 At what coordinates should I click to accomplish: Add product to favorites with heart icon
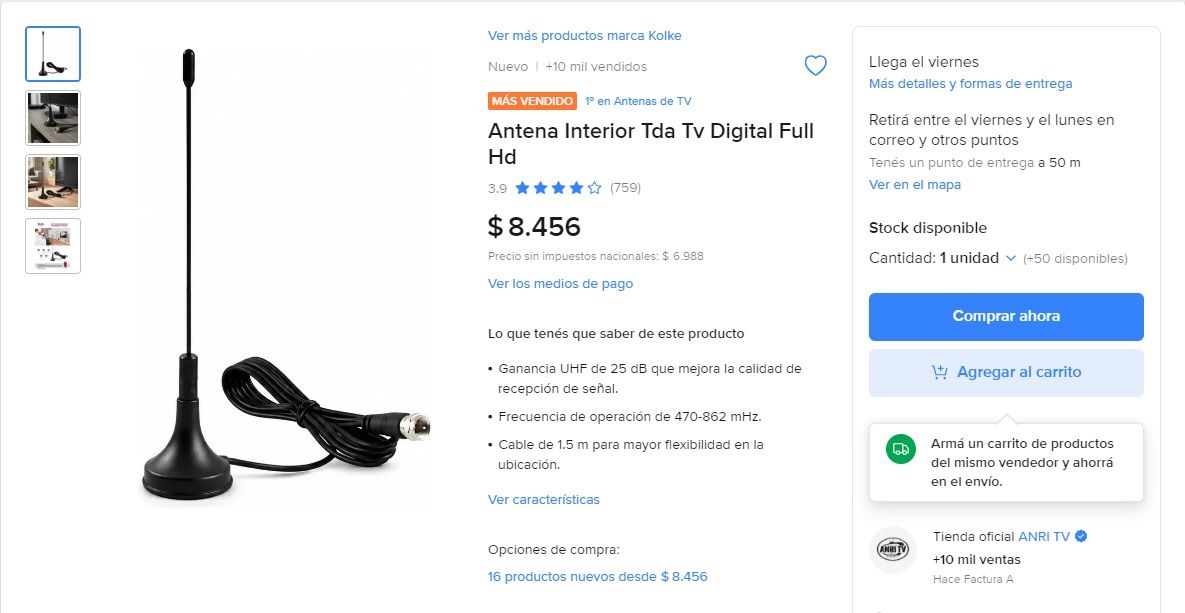[815, 66]
